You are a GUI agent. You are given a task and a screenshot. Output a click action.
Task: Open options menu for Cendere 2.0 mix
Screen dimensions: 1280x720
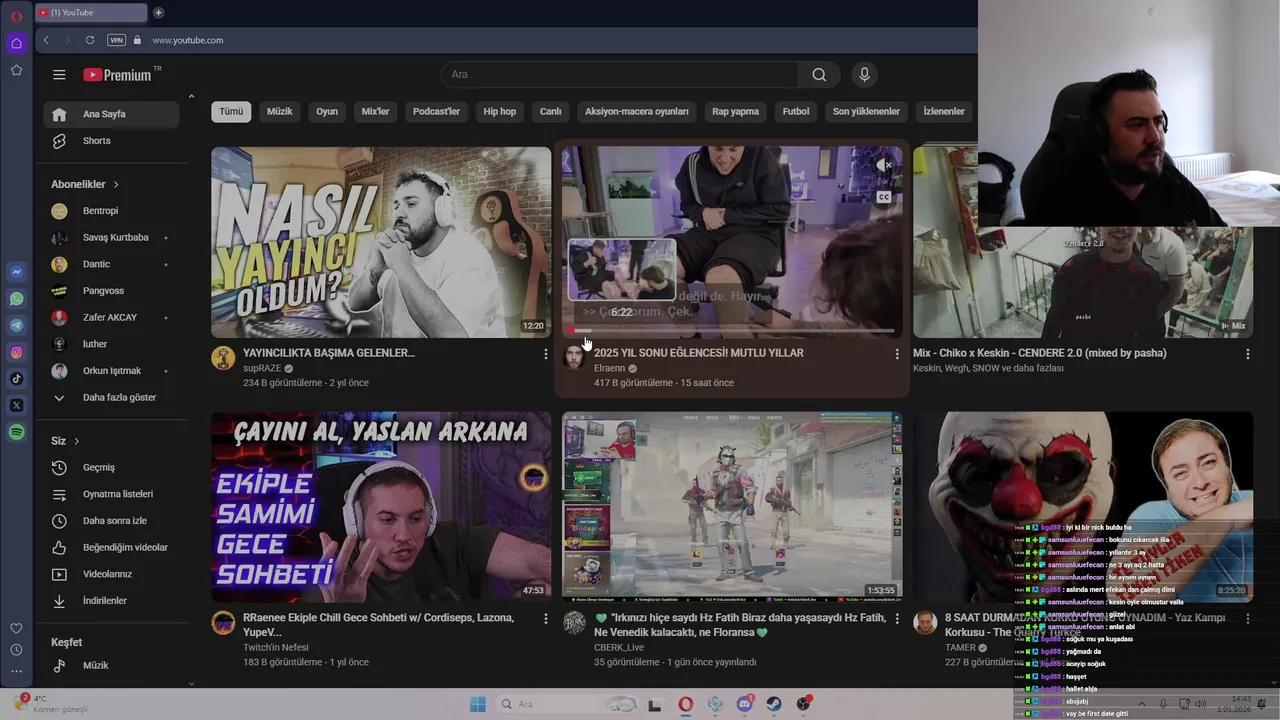click(1247, 354)
